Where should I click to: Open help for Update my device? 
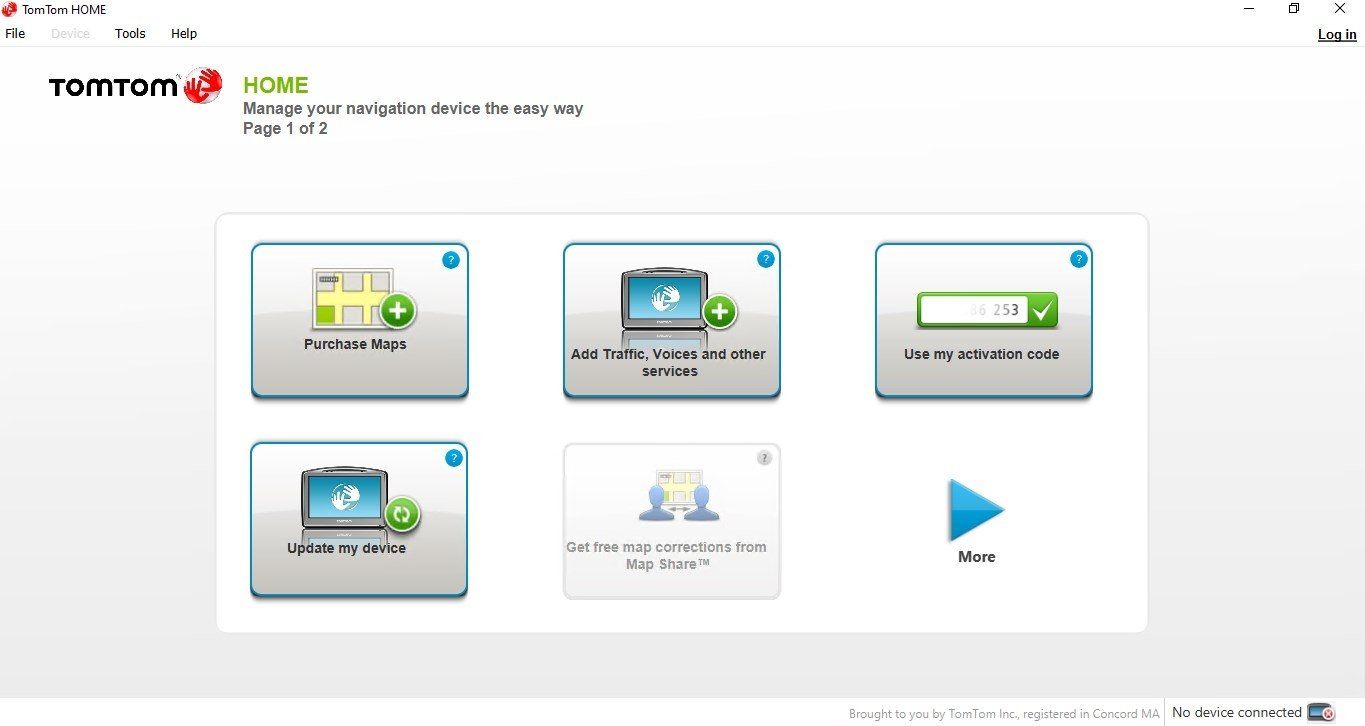click(x=454, y=458)
